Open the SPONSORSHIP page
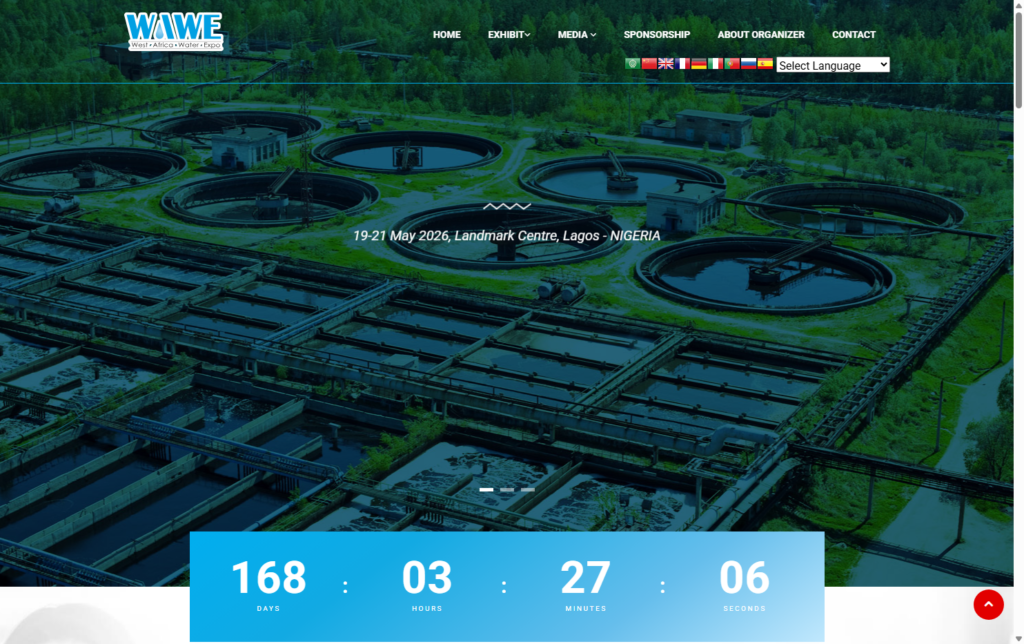The height and width of the screenshot is (644, 1024). (x=657, y=35)
